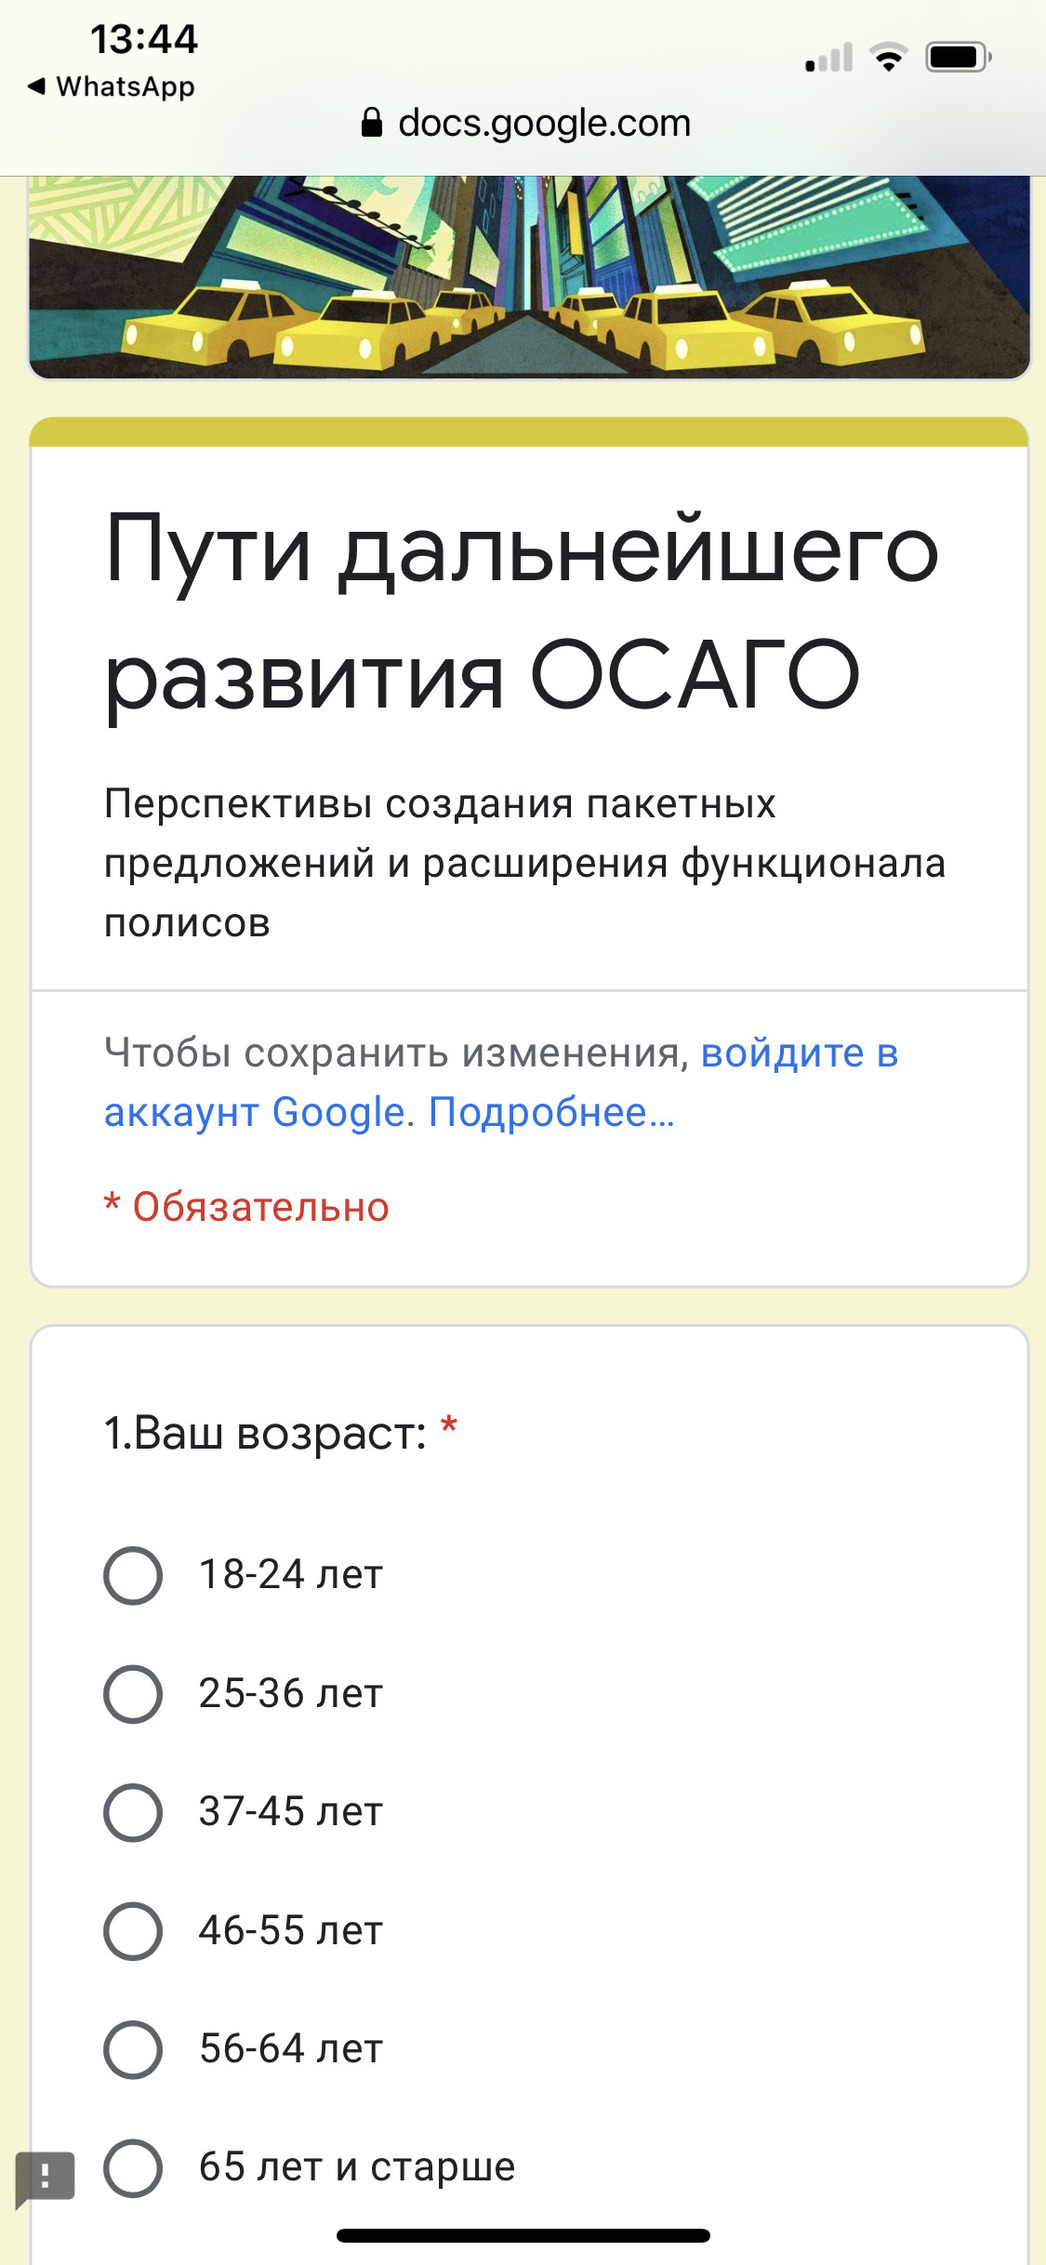Select the 18-24 лет age option

(133, 1576)
